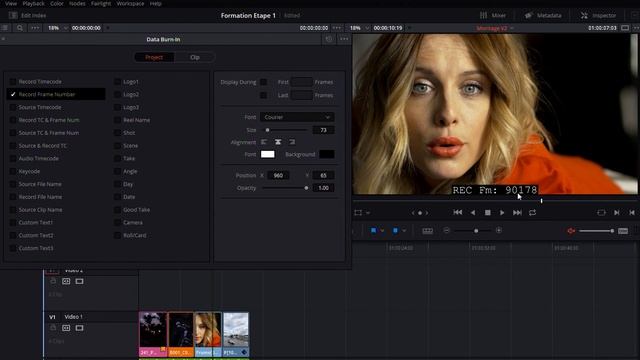Adjust the Opacity slider
Image resolution: width=640 pixels, height=360 pixels.
285,188
